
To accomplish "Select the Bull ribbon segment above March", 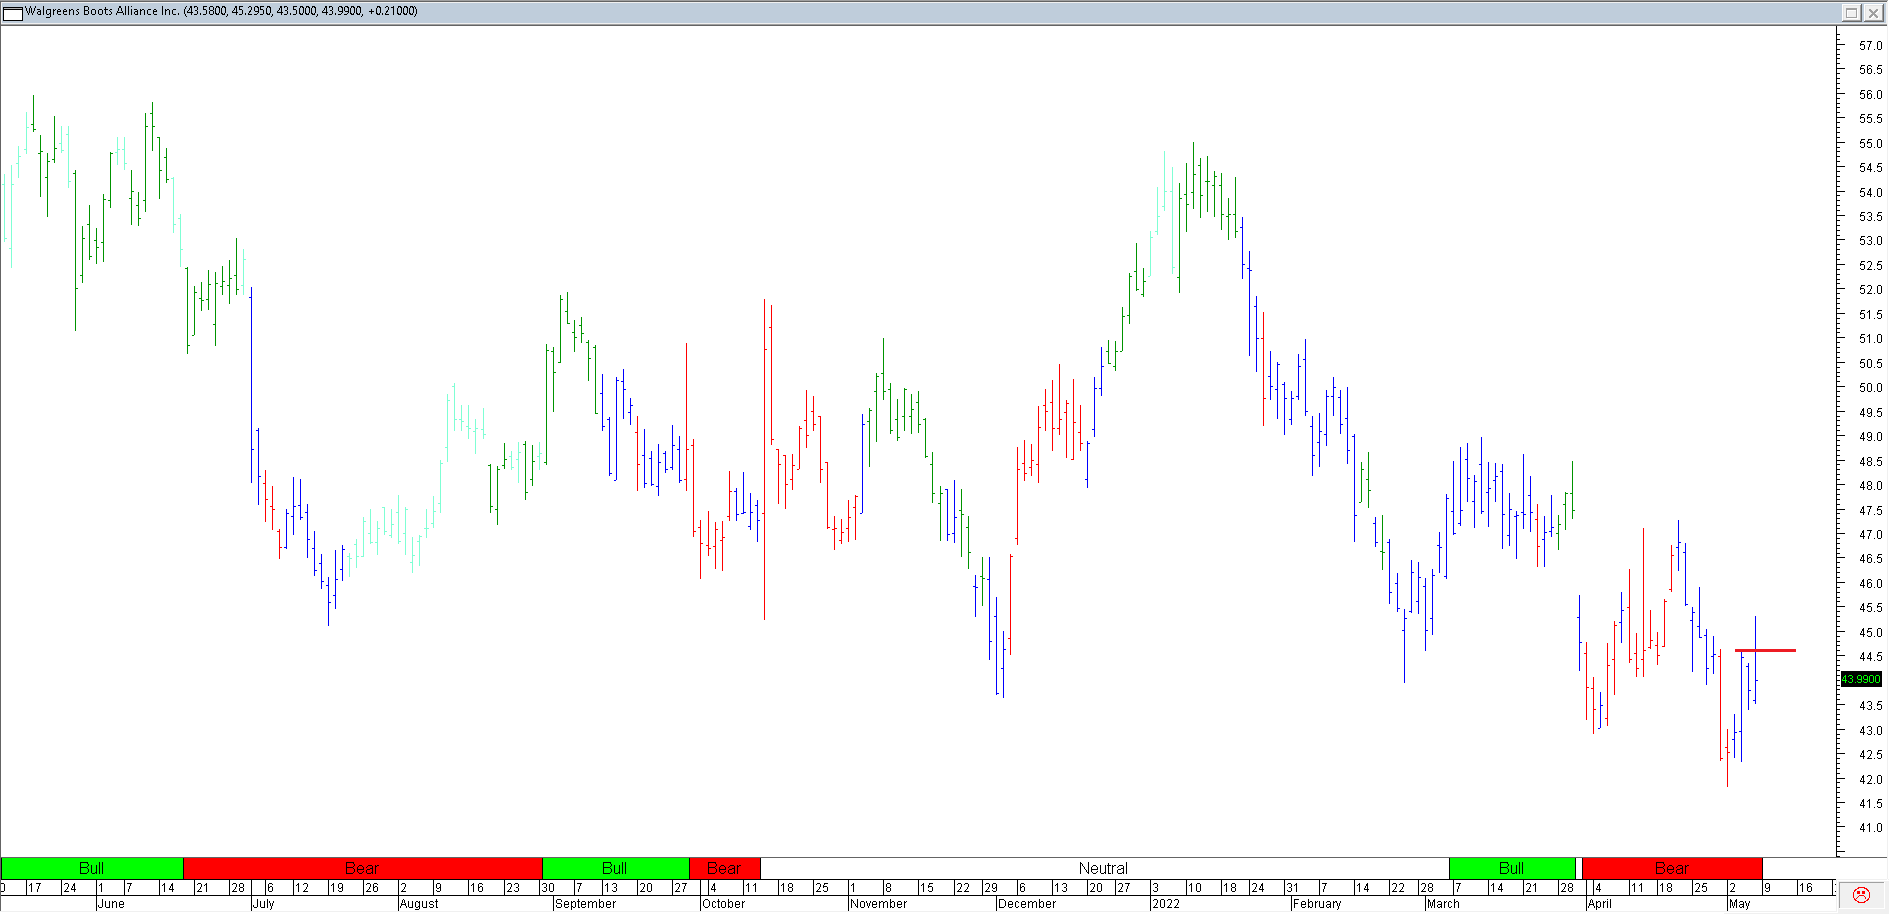I will 1512,868.
